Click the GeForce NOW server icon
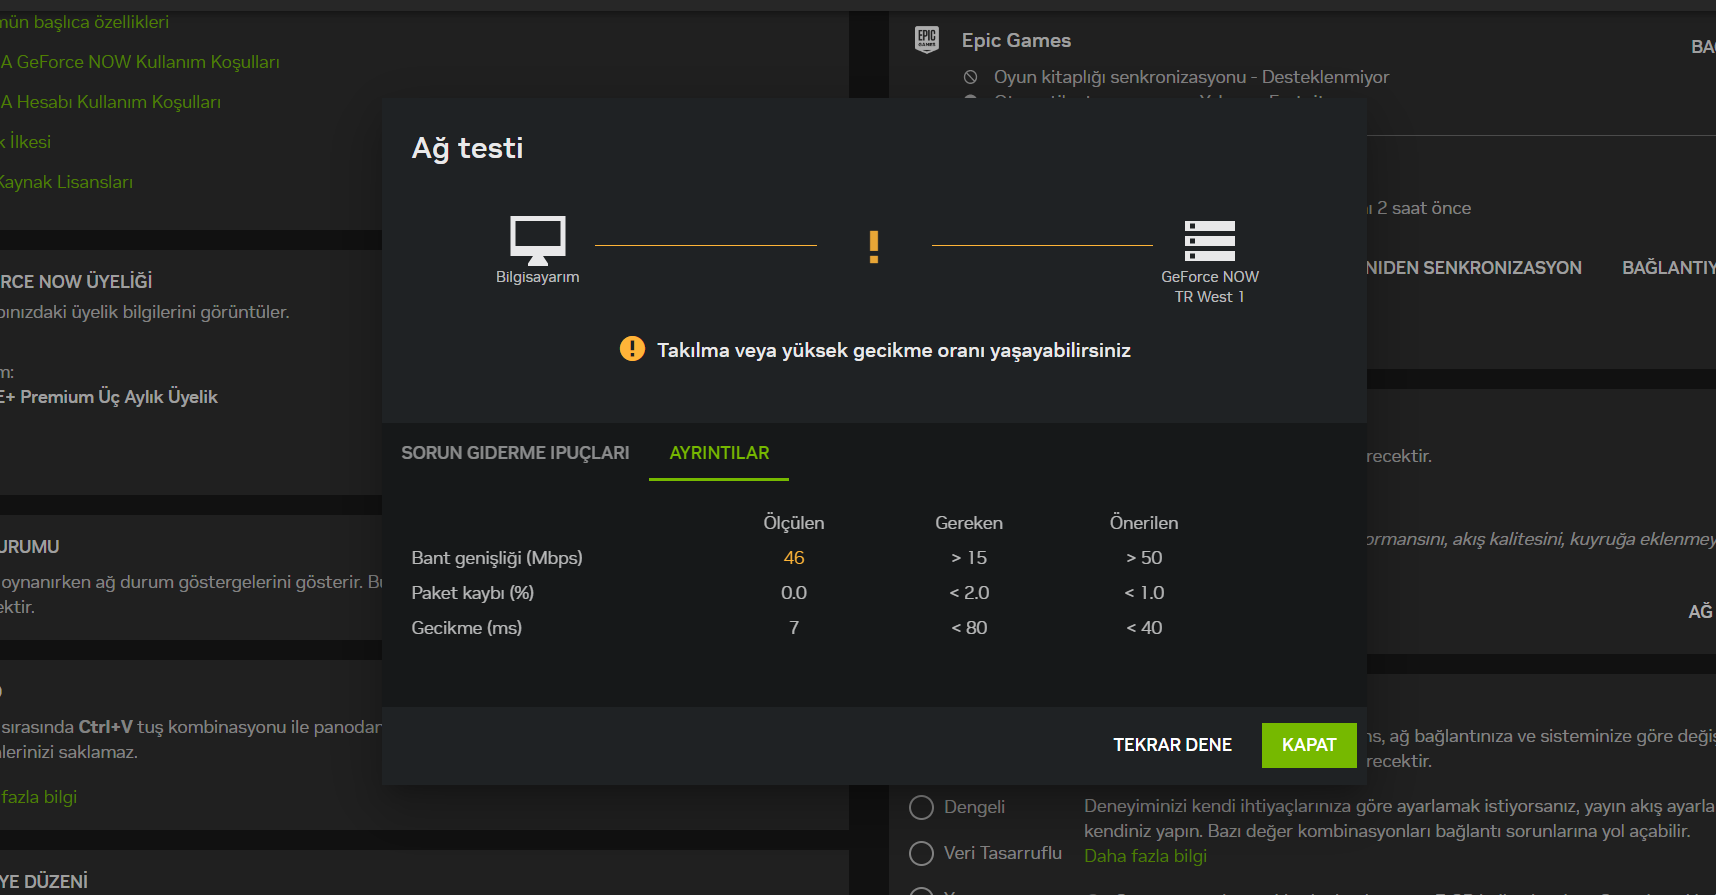 1210,241
